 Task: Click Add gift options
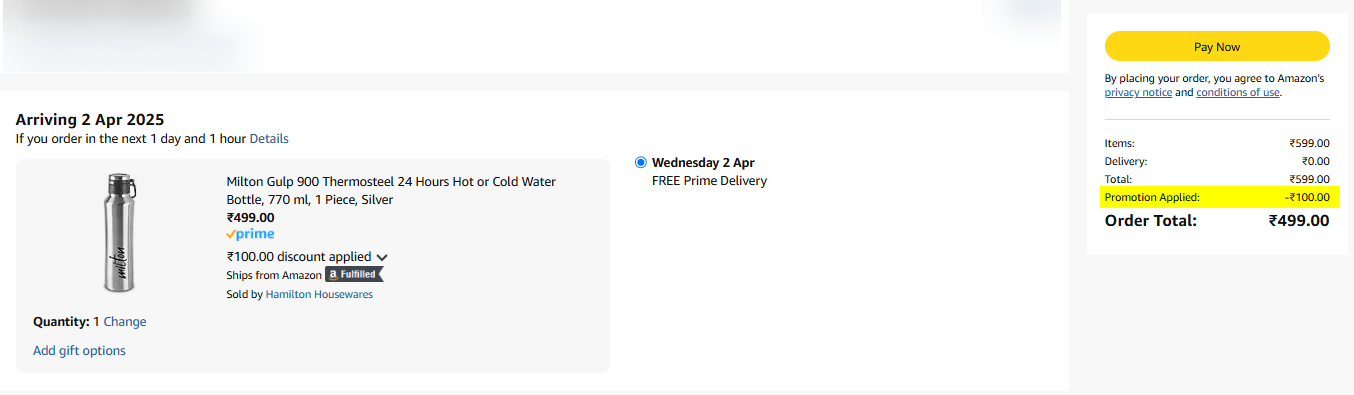pyautogui.click(x=79, y=351)
